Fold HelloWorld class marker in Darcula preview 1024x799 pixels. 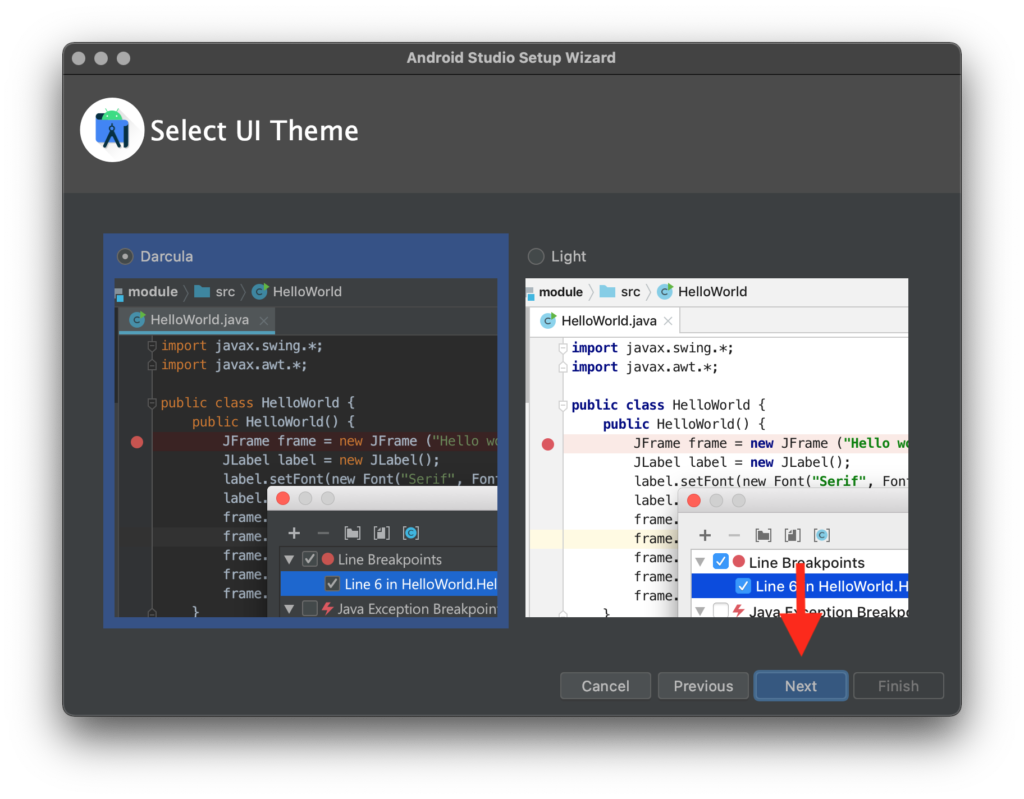click(152, 402)
